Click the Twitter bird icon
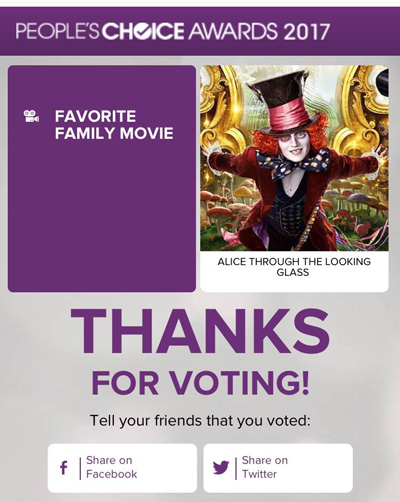400x502 pixels. pos(221,468)
